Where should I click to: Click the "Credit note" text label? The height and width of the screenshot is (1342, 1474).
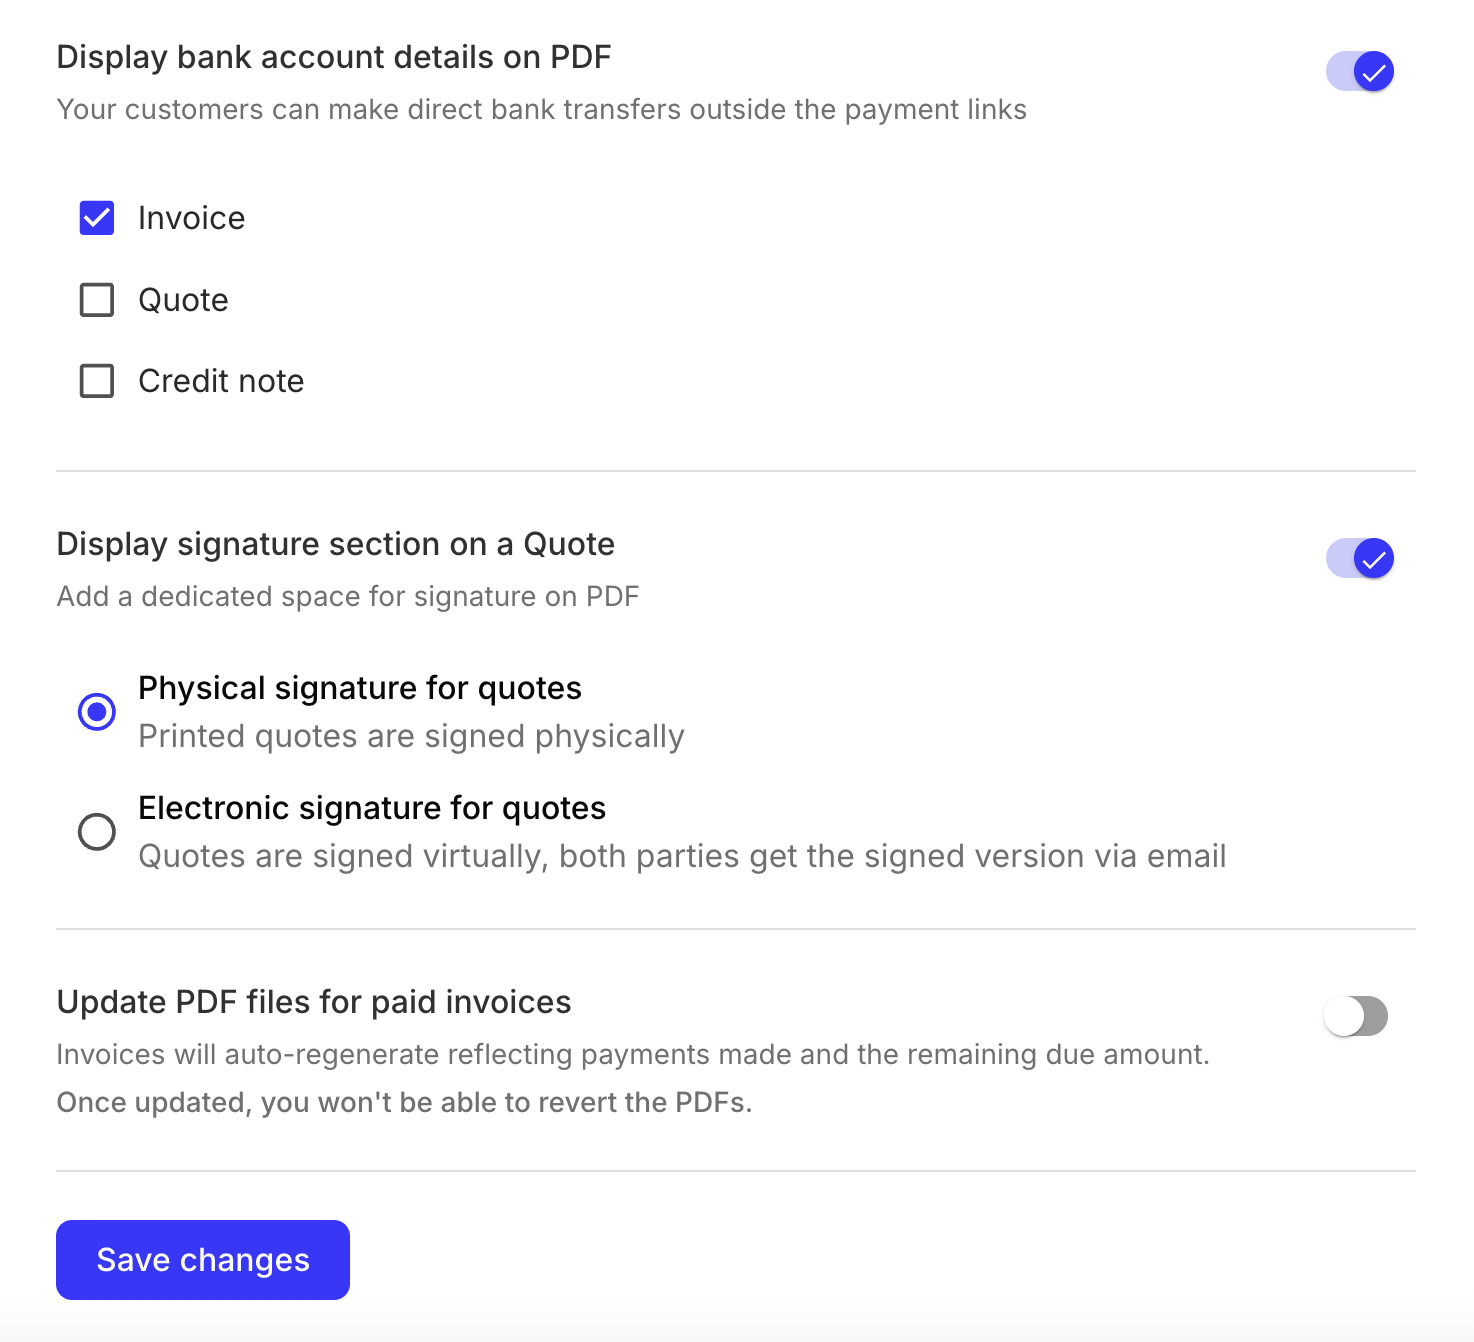221,381
